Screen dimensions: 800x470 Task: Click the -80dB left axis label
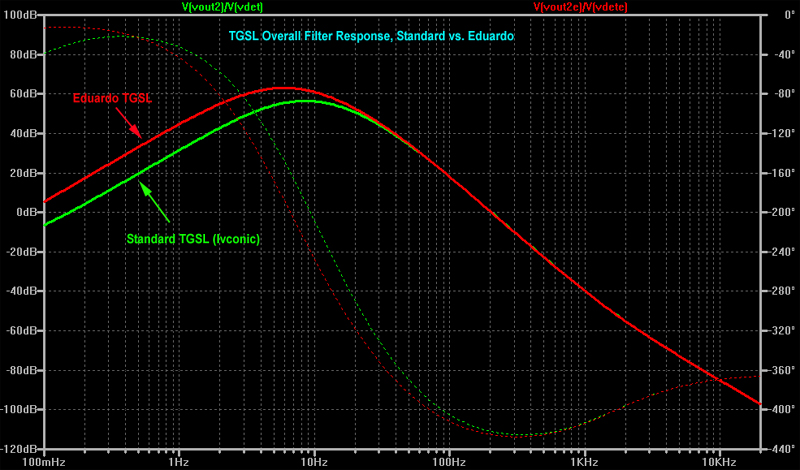tap(21, 370)
